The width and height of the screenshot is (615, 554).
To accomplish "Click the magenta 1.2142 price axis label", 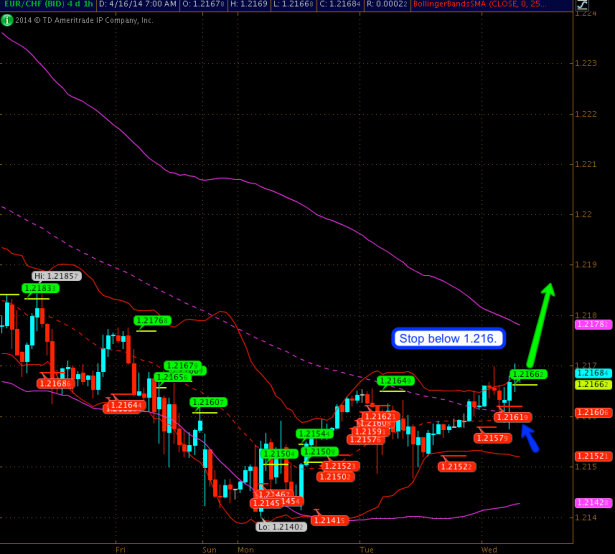I will pyautogui.click(x=593, y=503).
